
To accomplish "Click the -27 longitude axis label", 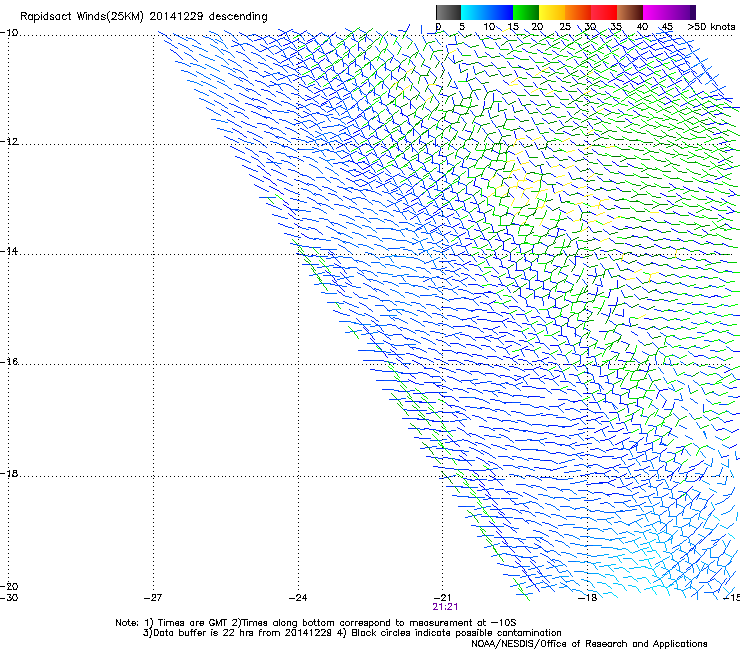I will pyautogui.click(x=153, y=598).
